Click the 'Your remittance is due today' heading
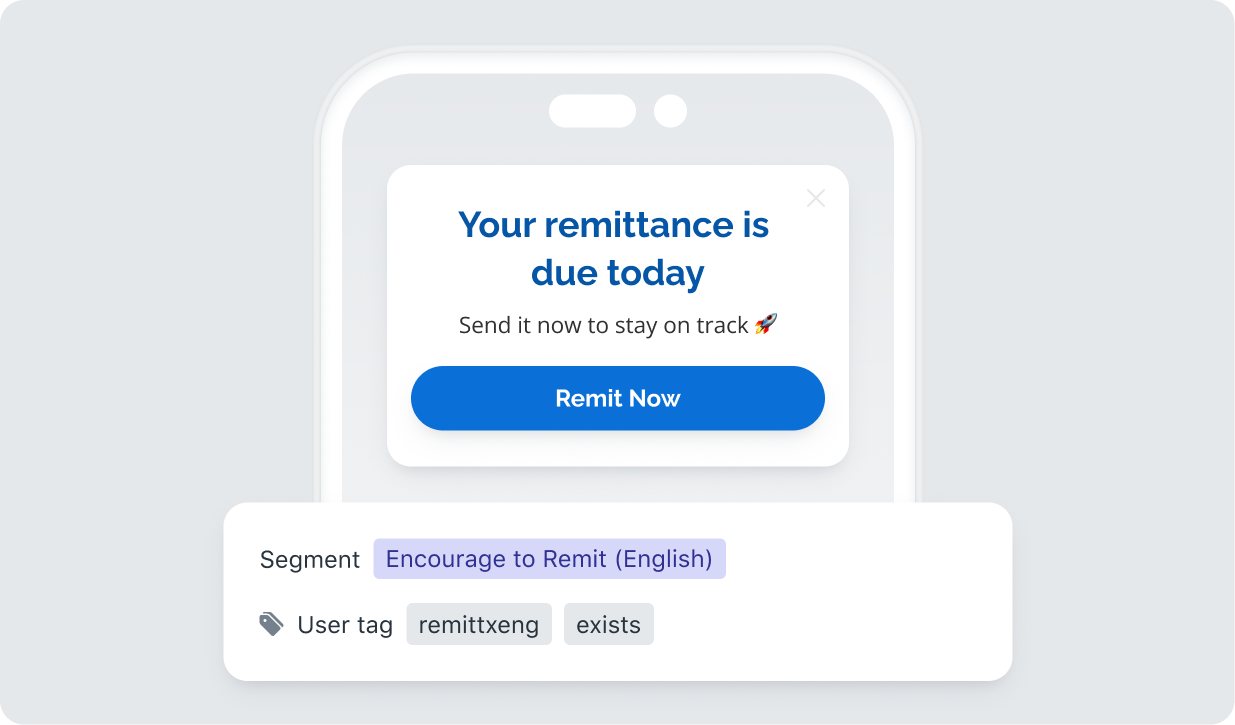This screenshot has width=1235, height=725. (614, 248)
